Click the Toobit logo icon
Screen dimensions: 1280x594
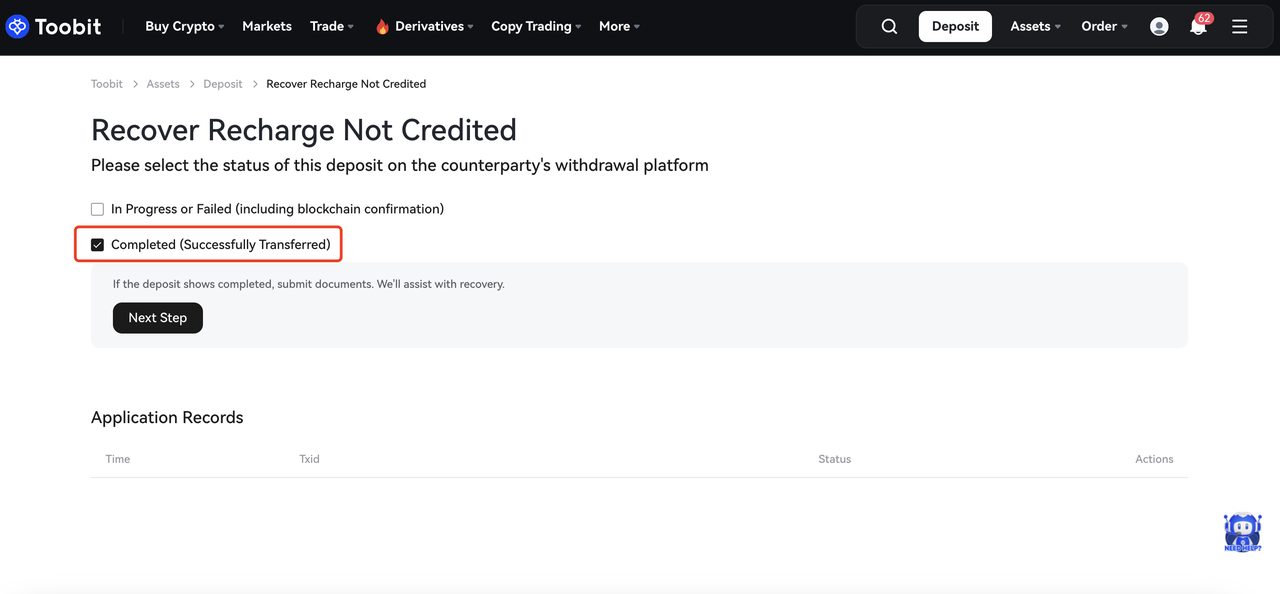click(x=17, y=27)
